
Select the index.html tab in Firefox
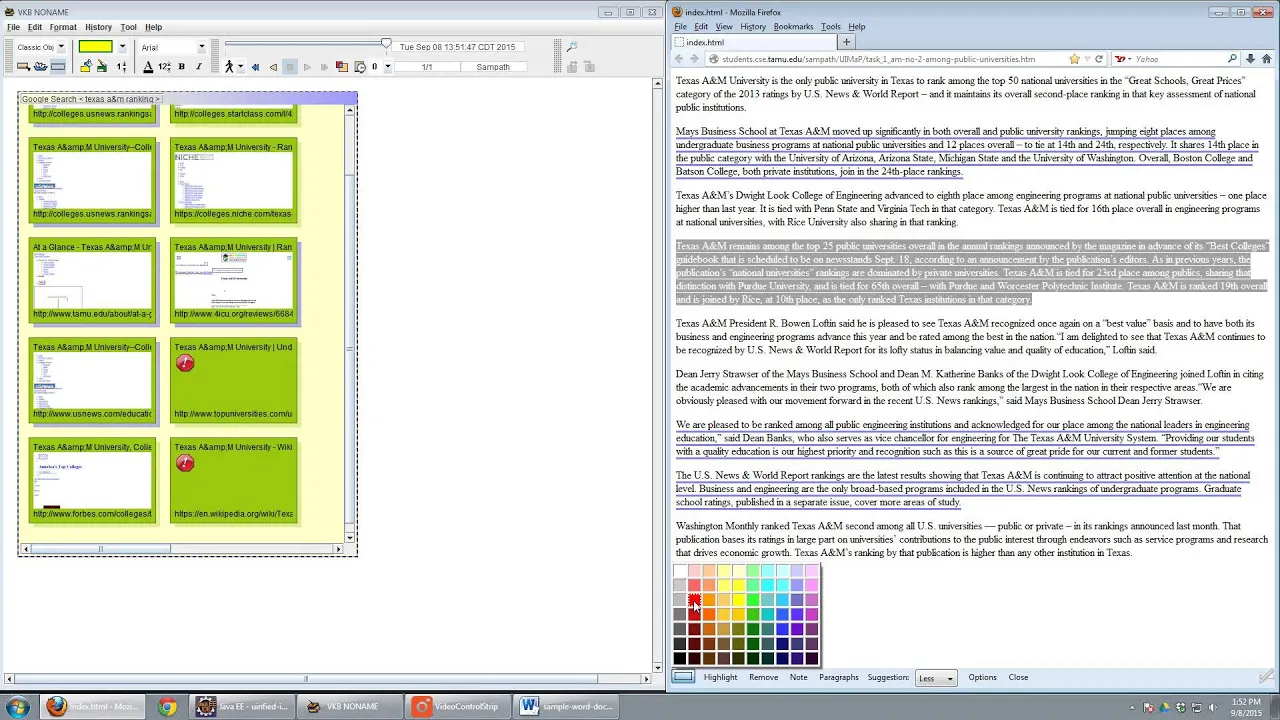tap(753, 42)
